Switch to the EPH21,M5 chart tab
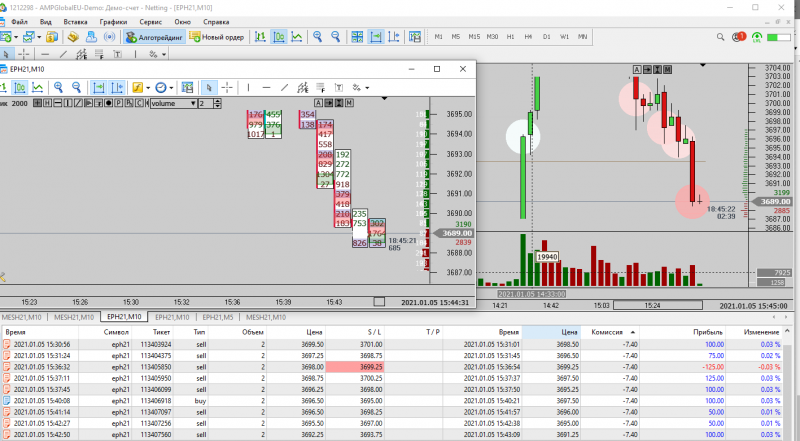Viewport: 800px width, 441px height. click(x=218, y=317)
